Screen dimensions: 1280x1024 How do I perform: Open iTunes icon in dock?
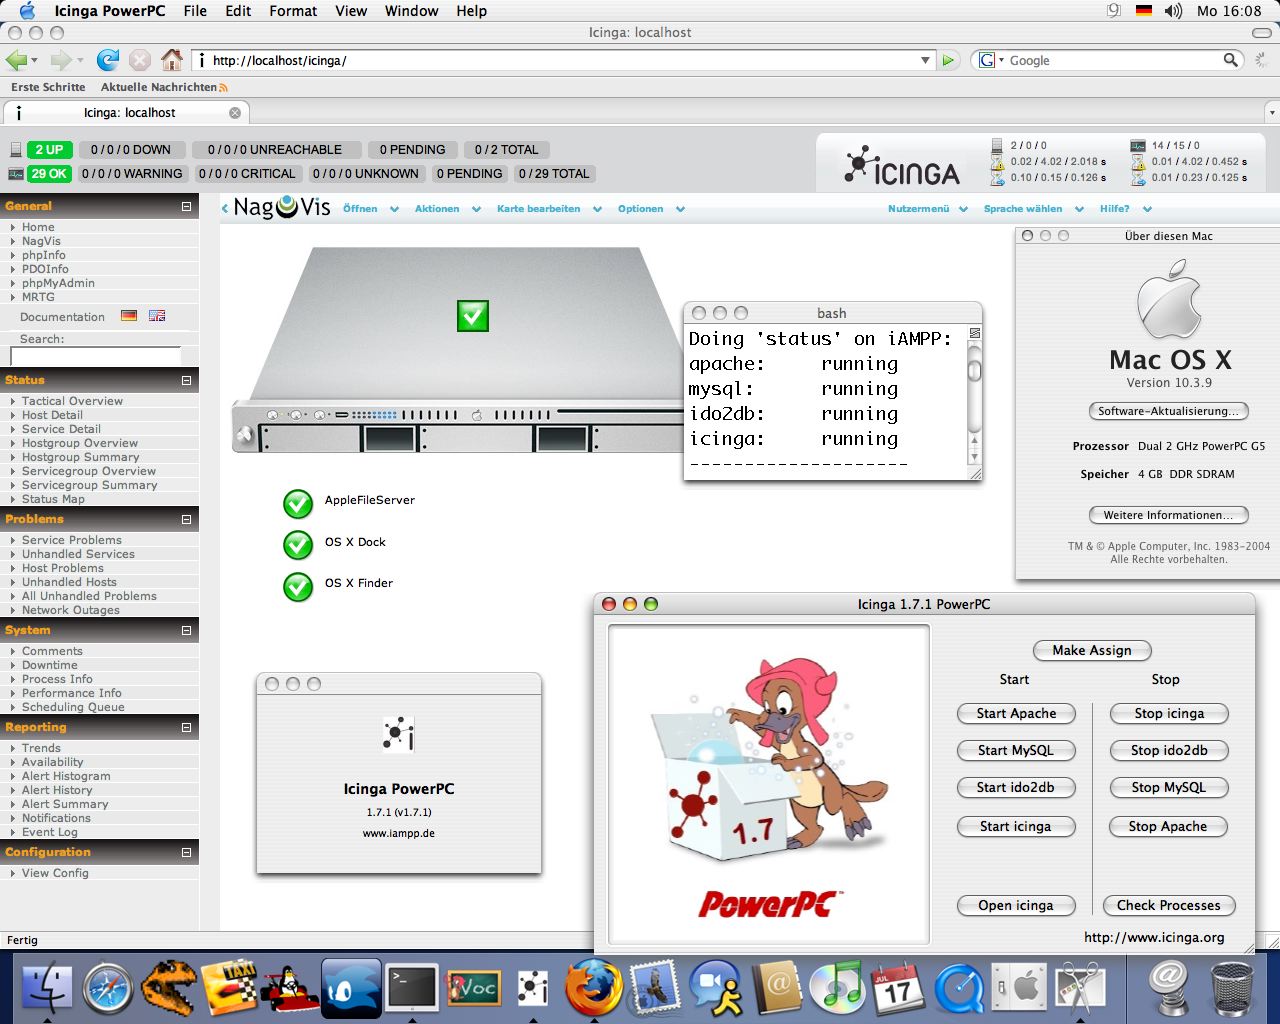coord(838,987)
